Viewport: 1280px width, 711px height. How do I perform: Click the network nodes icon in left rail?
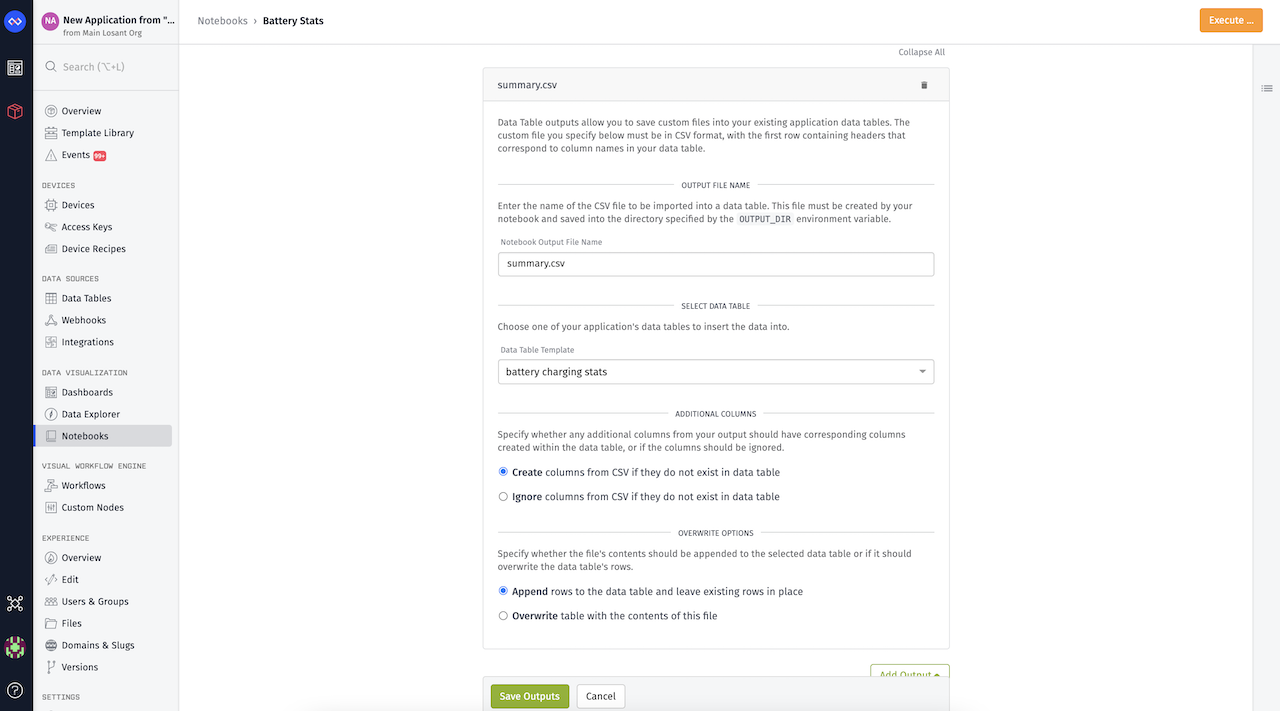click(x=15, y=603)
